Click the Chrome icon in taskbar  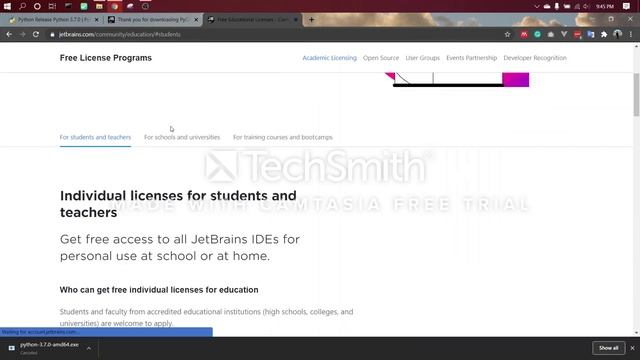pyautogui.click(x=115, y=6)
